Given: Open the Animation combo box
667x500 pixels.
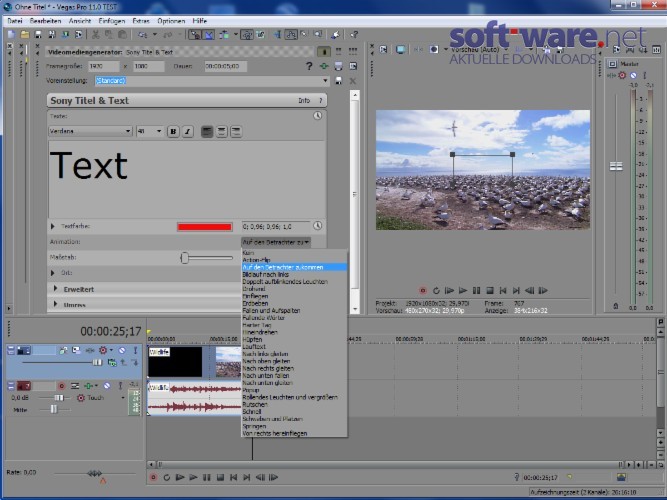Looking at the screenshot, I should pyautogui.click(x=276, y=242).
